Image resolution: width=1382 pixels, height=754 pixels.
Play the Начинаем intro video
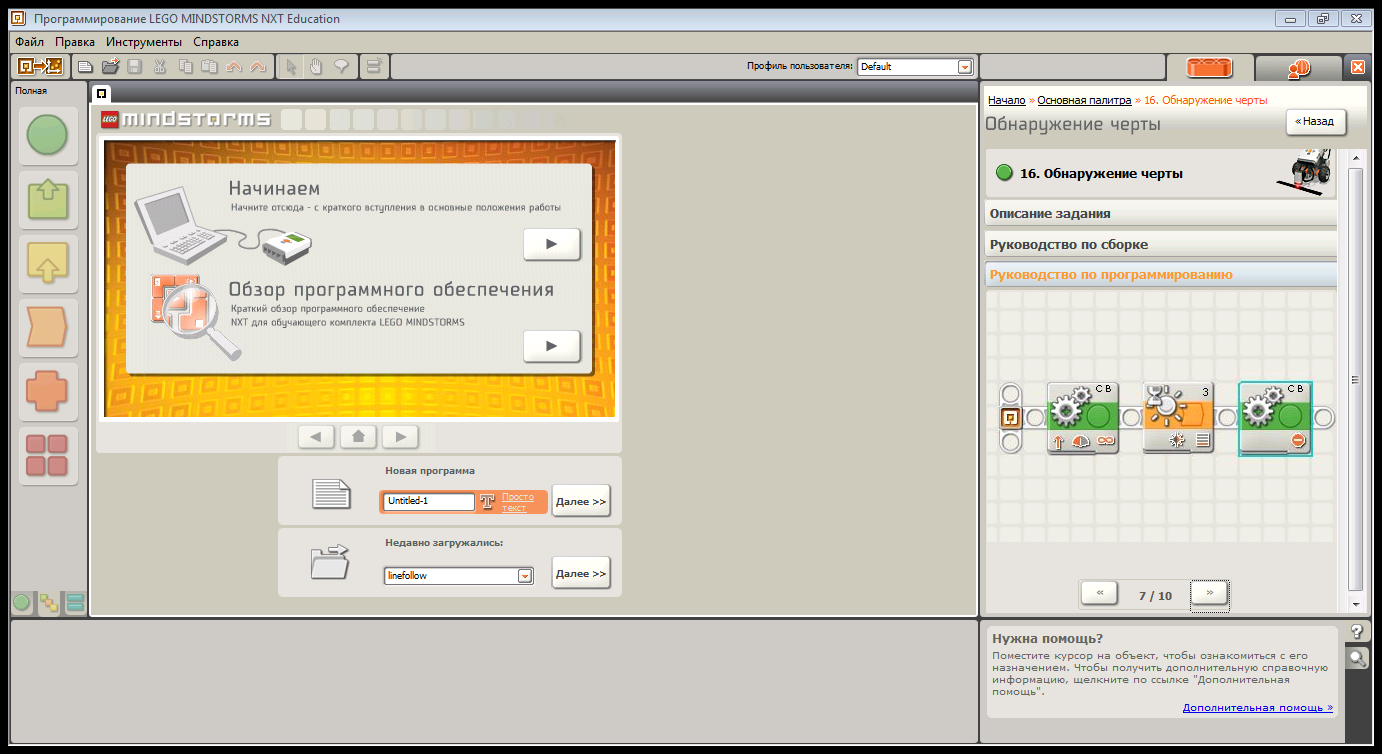(x=552, y=244)
